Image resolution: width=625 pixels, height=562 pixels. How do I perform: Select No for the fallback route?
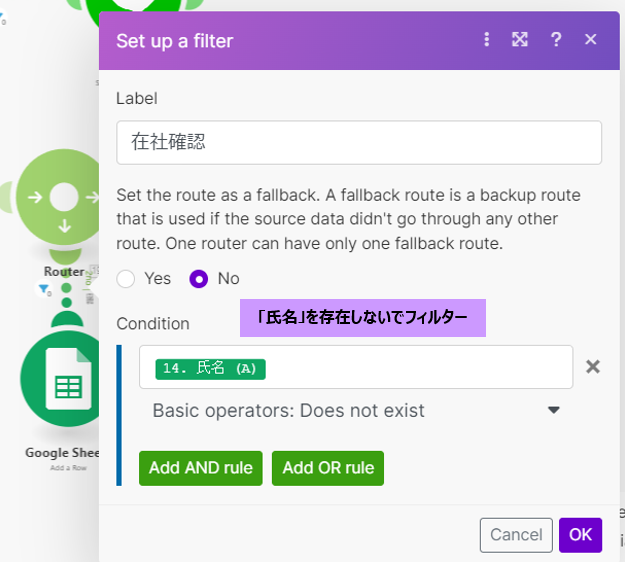(199, 279)
